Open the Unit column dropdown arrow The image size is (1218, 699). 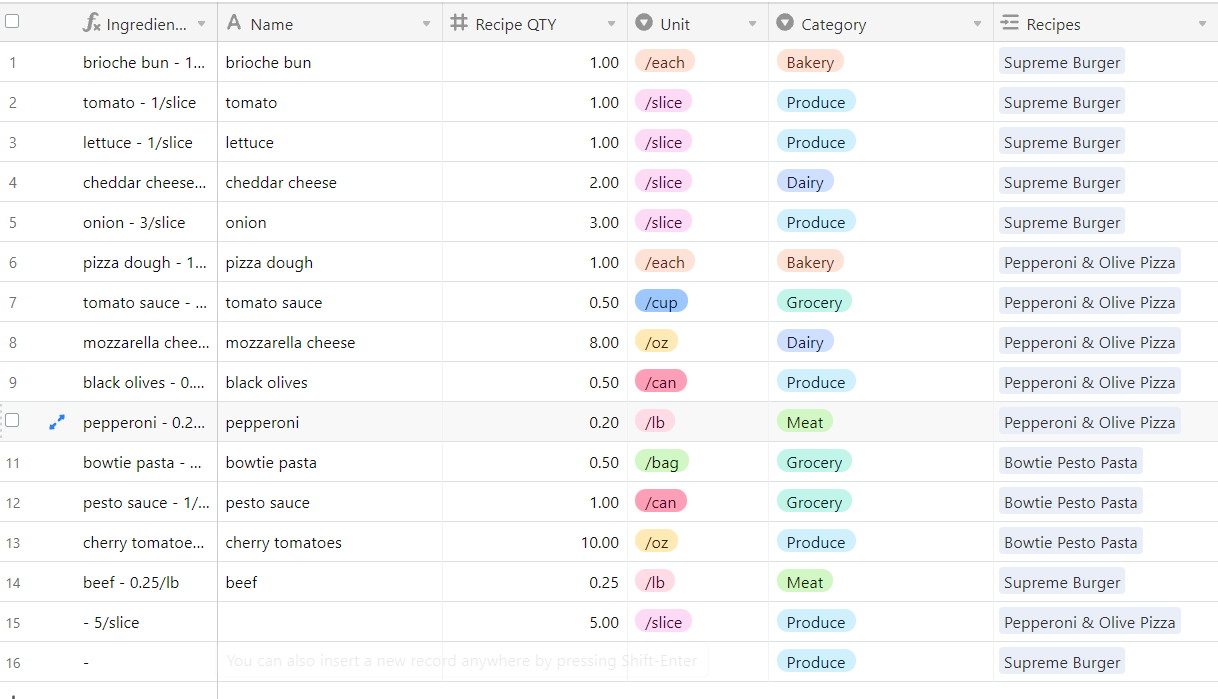pyautogui.click(x=752, y=24)
